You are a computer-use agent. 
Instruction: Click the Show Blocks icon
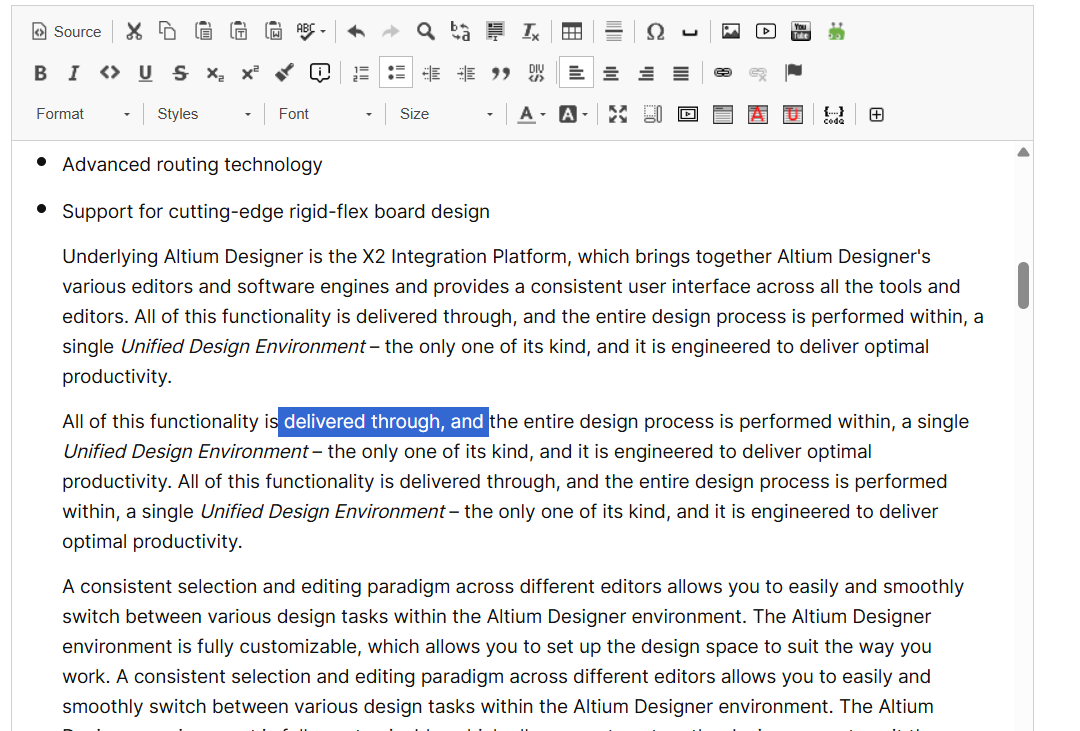pyautogui.click(x=653, y=114)
